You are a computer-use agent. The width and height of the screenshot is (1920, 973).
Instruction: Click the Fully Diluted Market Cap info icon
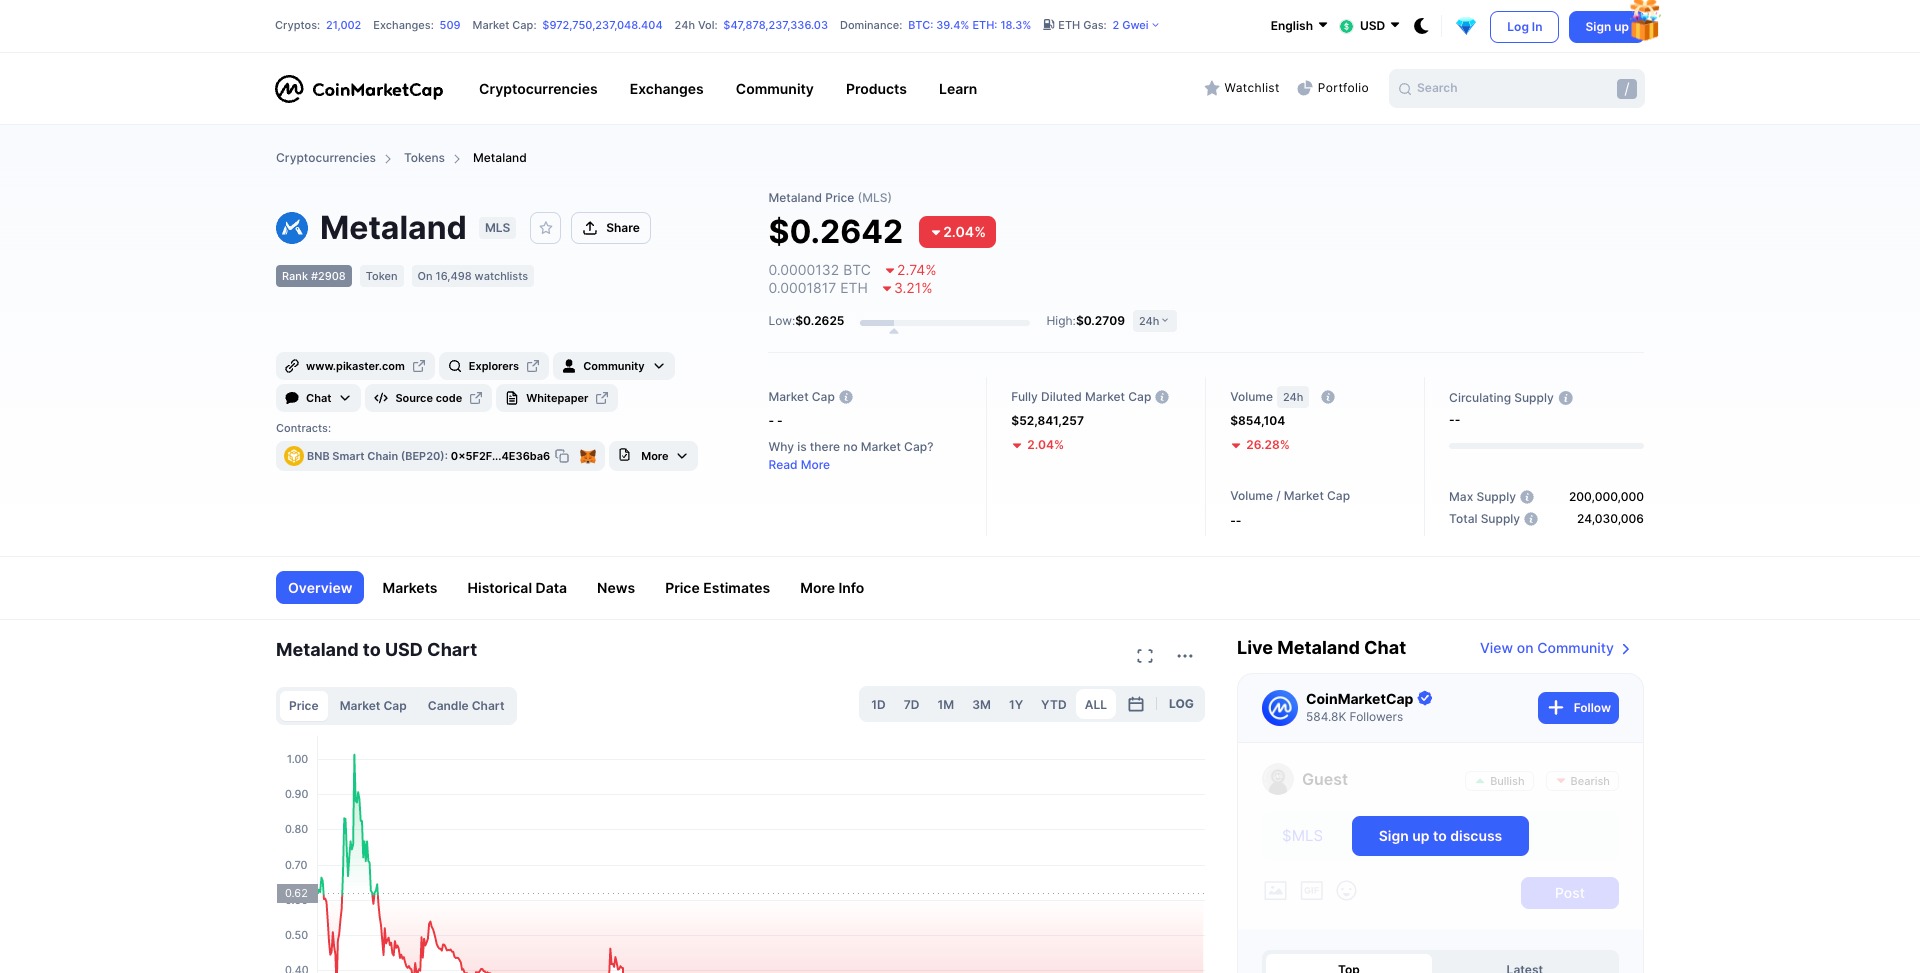point(1162,397)
